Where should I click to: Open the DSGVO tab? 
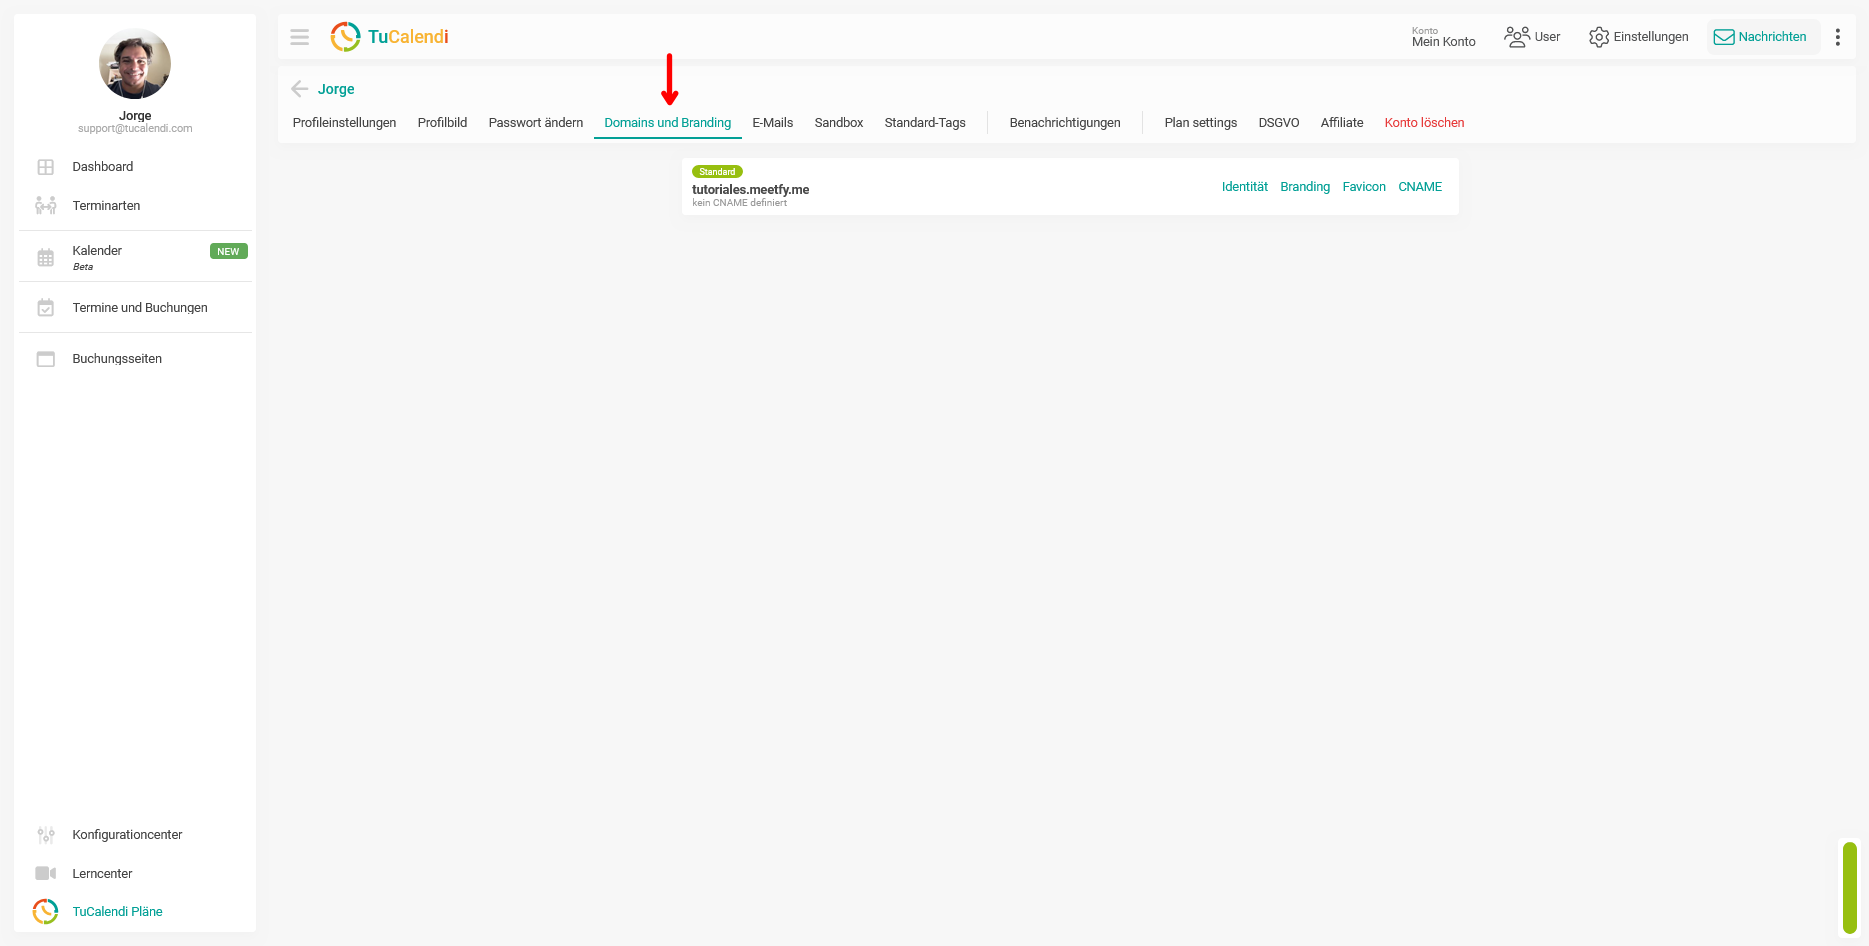1279,123
